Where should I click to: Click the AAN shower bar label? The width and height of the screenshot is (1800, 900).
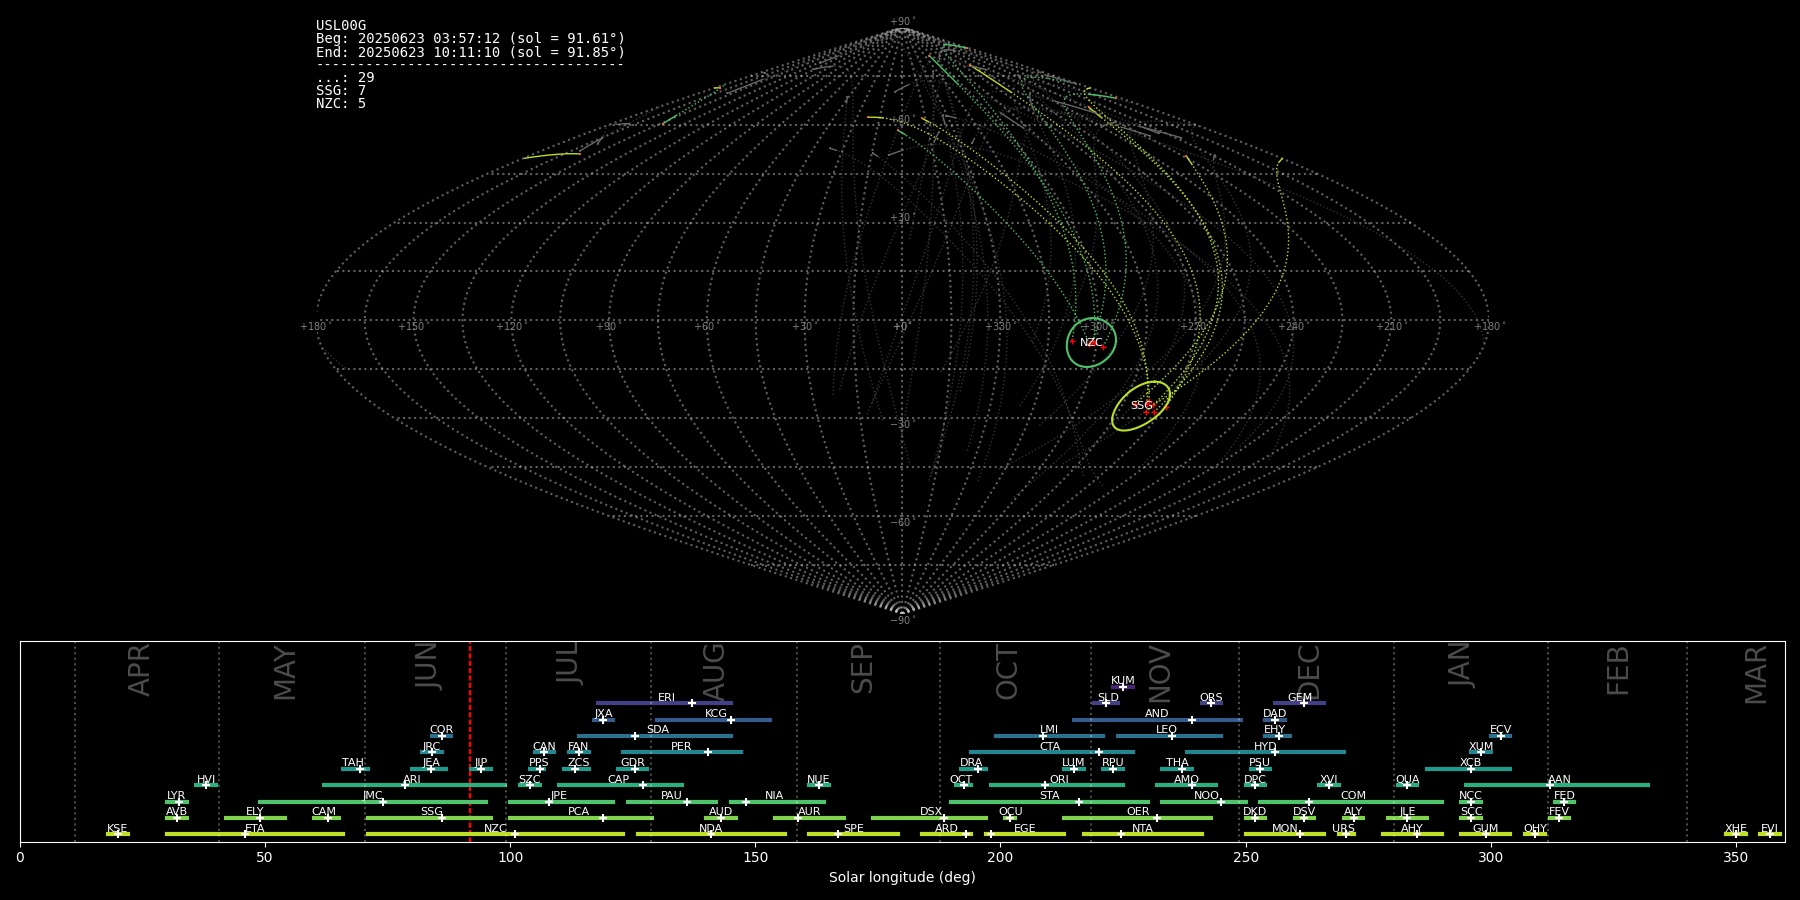(1559, 780)
